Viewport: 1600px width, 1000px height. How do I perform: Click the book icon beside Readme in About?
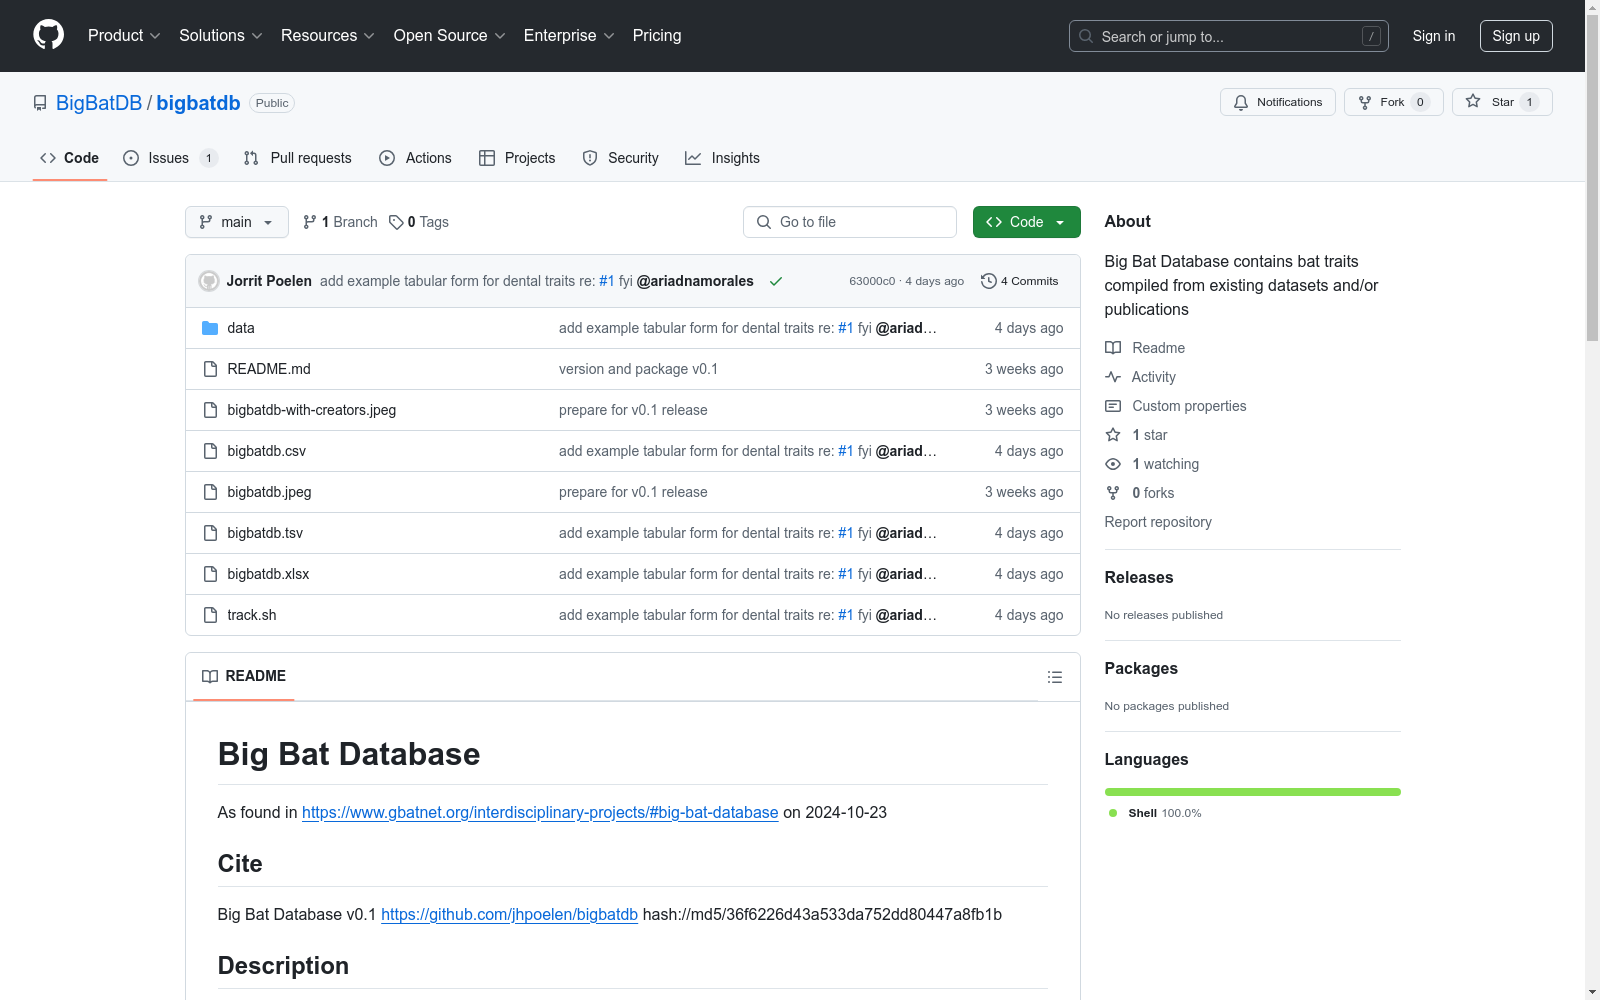click(1113, 348)
